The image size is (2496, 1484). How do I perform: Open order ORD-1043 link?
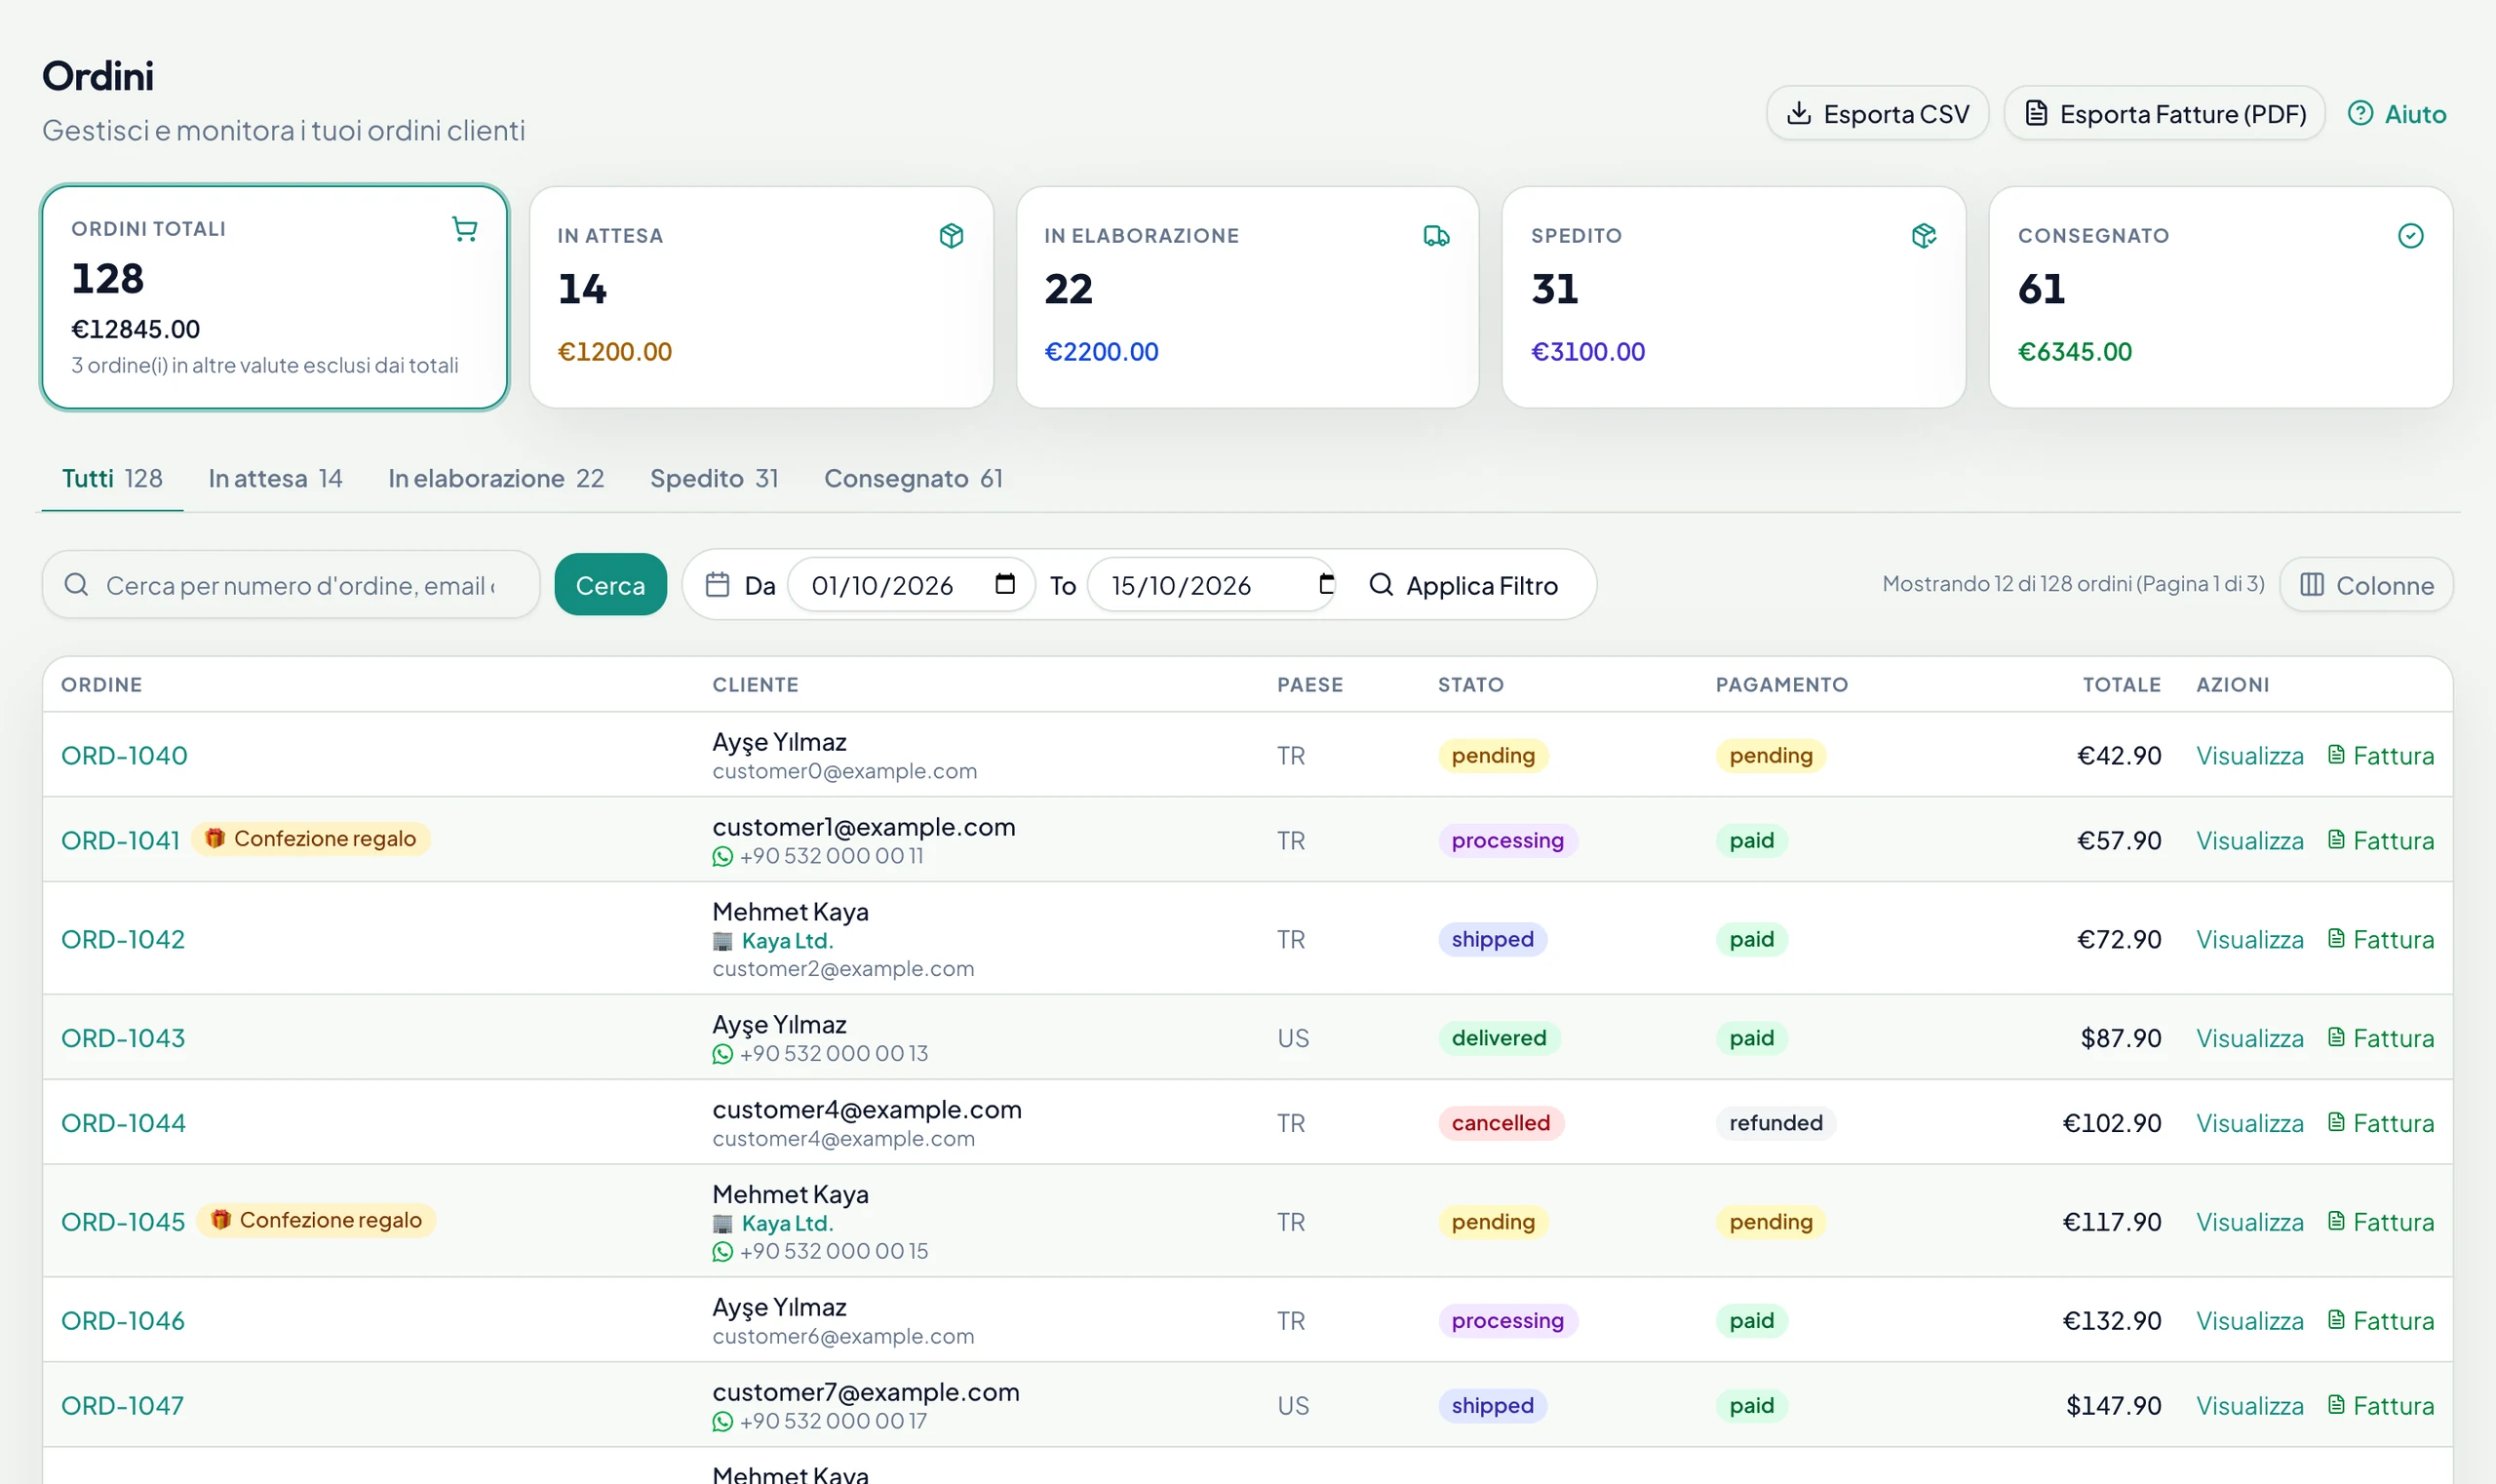(x=123, y=1038)
